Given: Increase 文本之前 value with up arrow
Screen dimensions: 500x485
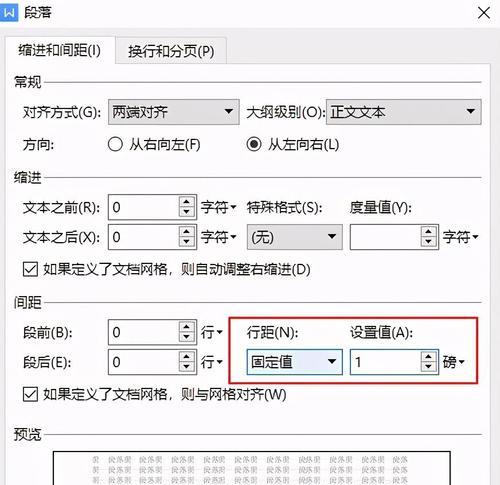Looking at the screenshot, I should (x=187, y=202).
